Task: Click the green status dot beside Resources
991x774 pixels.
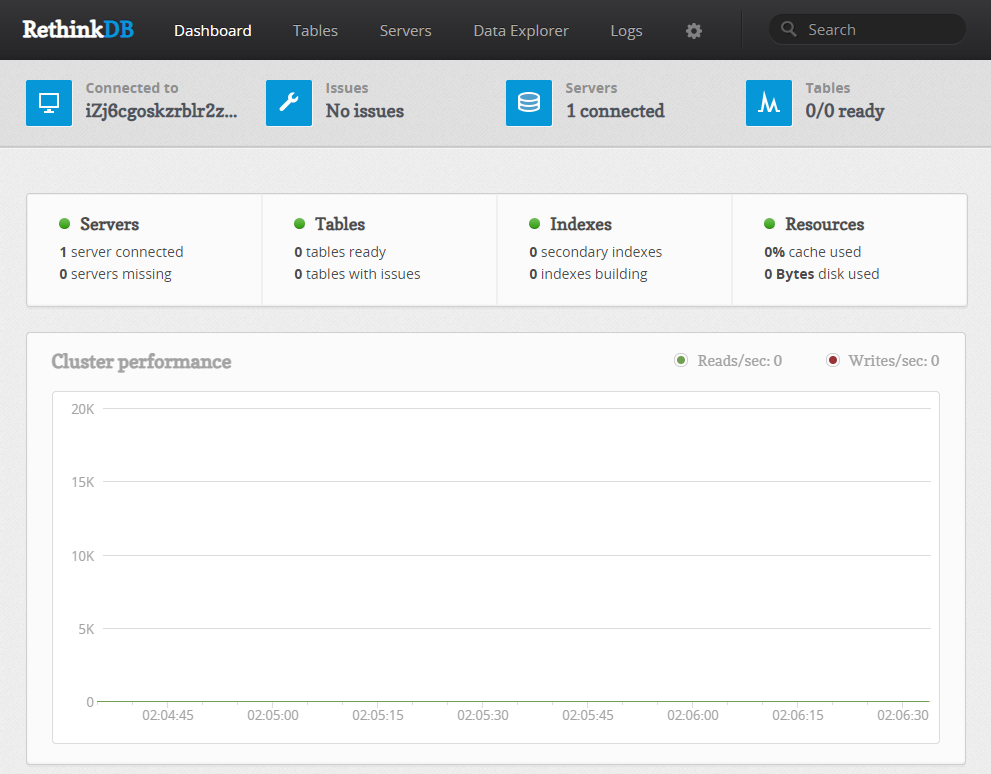Action: pos(770,224)
